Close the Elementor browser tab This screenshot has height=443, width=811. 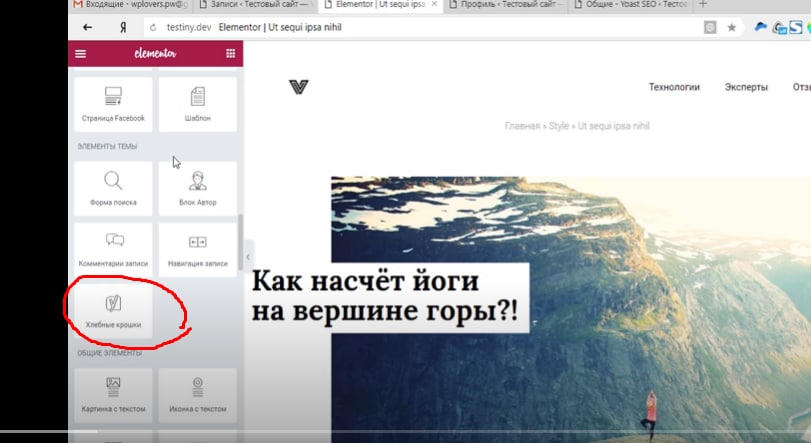434,4
